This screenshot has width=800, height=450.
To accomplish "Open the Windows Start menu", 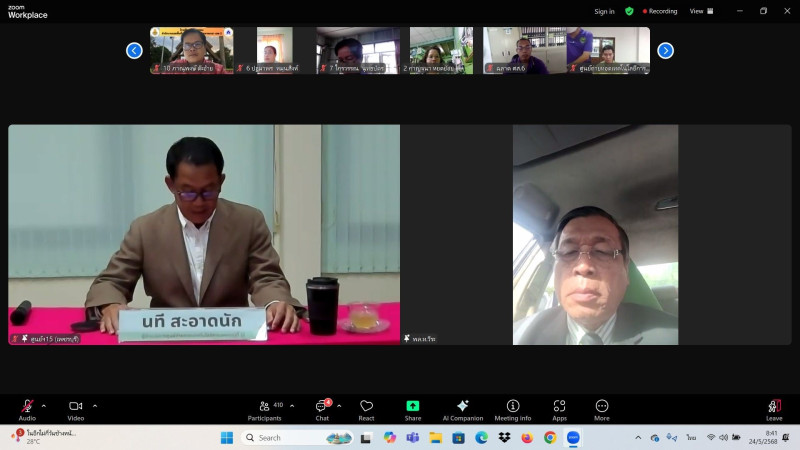I will point(227,438).
